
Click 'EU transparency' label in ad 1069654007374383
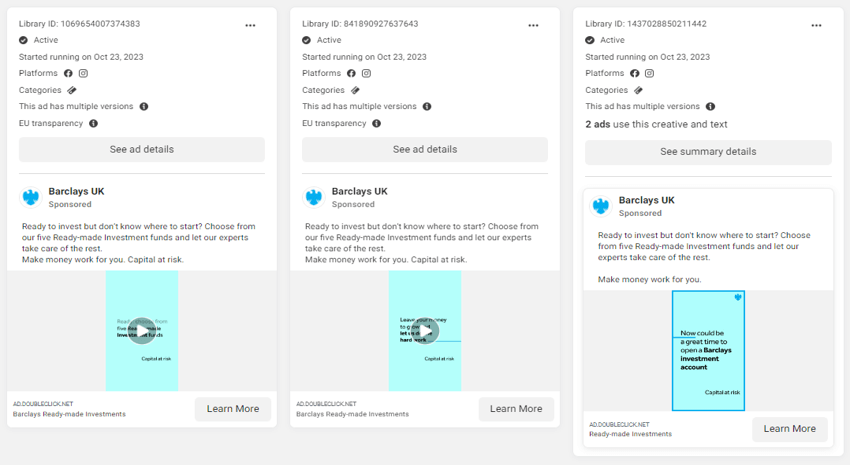click(x=51, y=124)
